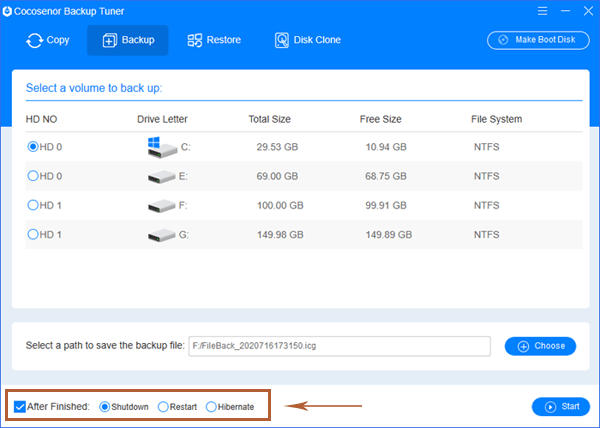This screenshot has width=600, height=428.
Task: Open the Restore tab
Action: click(214, 40)
